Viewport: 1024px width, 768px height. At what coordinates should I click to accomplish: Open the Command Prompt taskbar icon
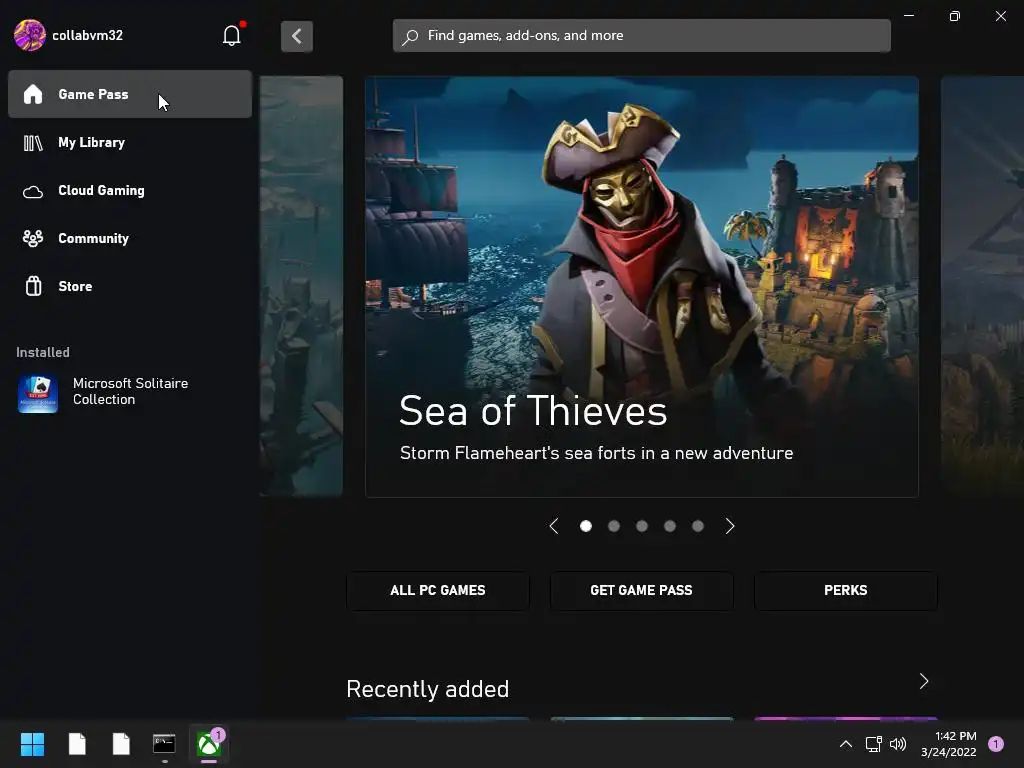click(x=164, y=744)
